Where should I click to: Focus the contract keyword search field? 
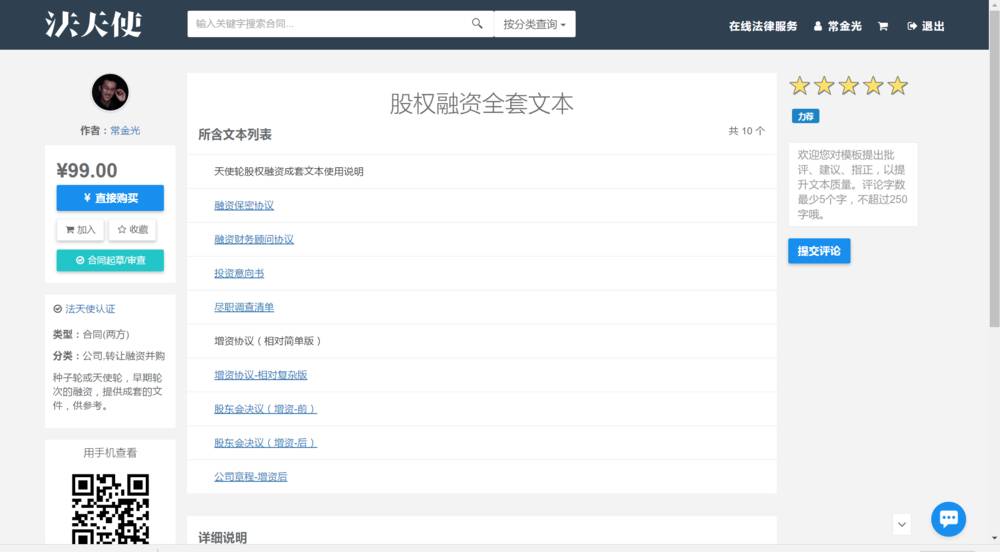point(325,24)
